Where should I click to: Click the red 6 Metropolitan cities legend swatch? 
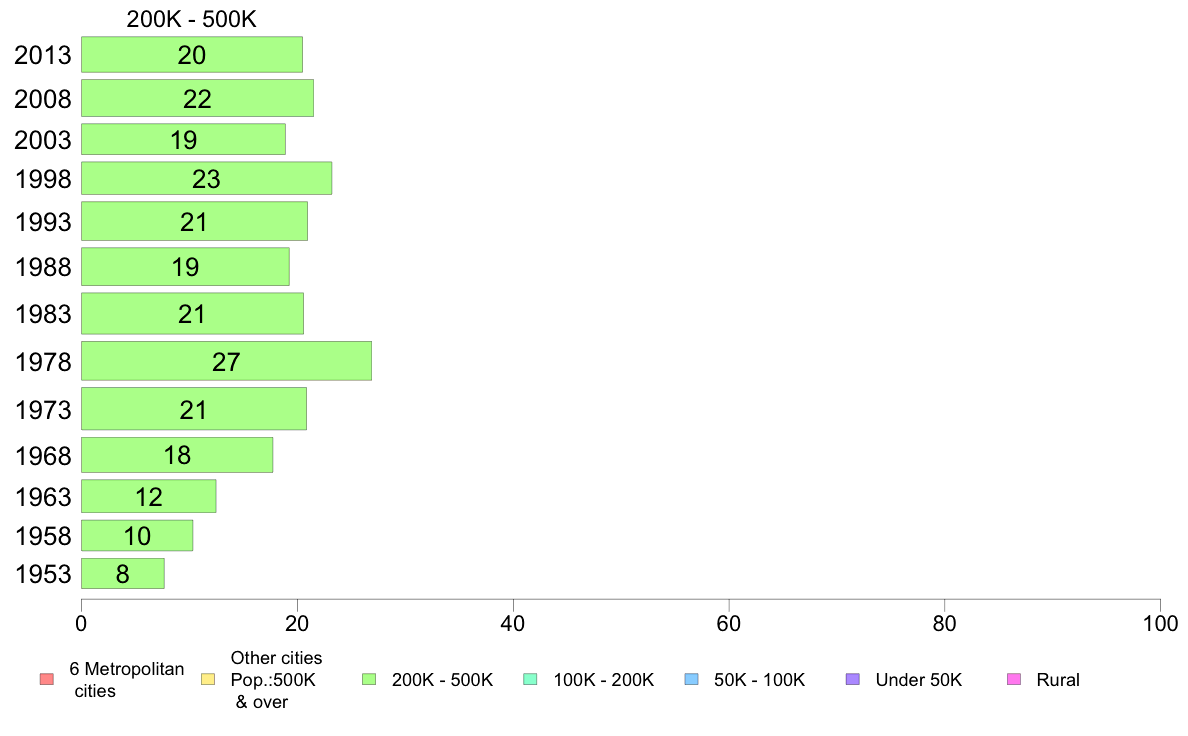coord(46,680)
